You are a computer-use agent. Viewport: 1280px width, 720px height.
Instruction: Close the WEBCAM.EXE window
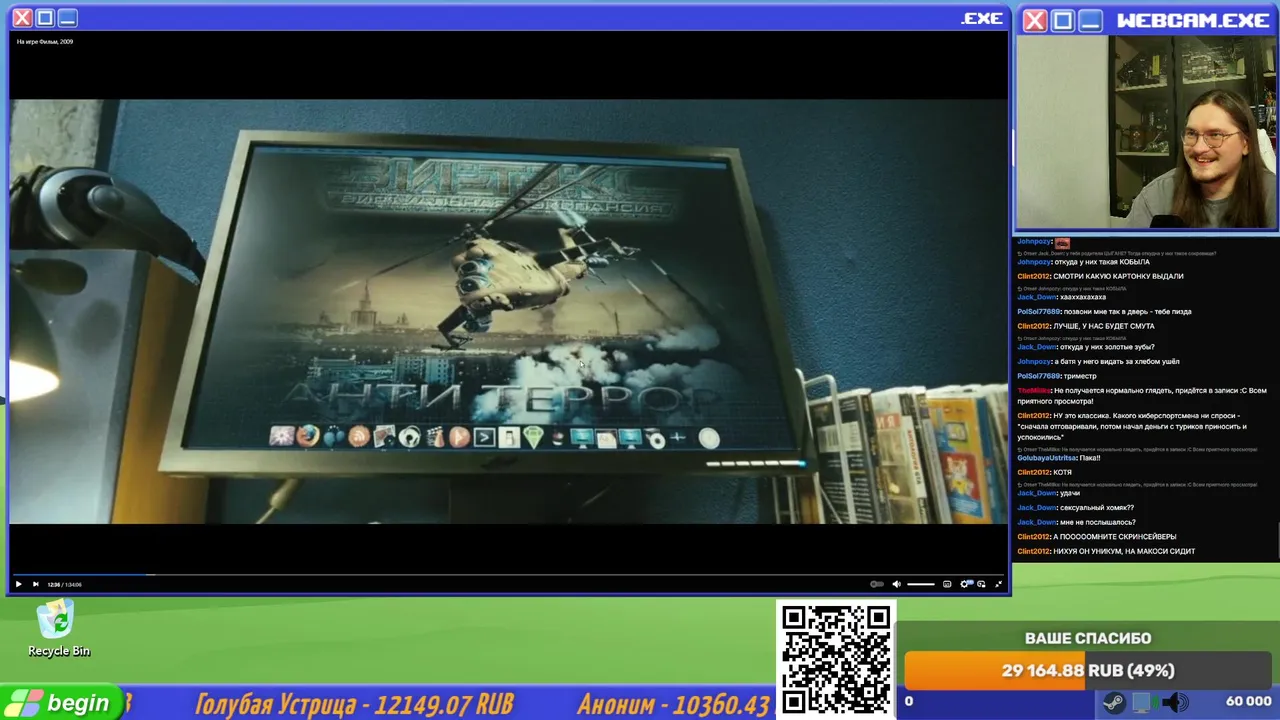click(x=1035, y=21)
